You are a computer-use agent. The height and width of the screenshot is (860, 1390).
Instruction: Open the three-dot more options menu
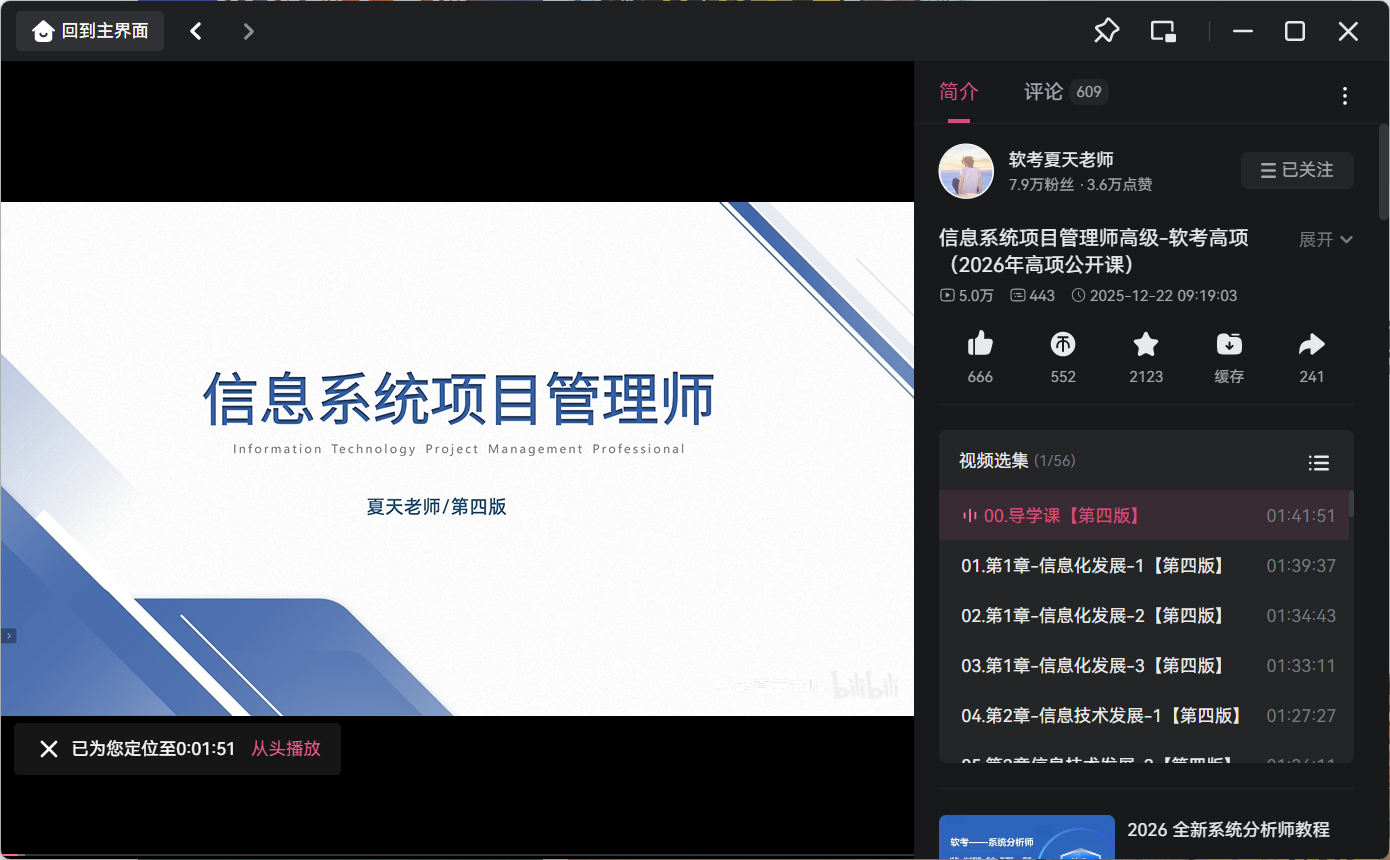tap(1345, 96)
